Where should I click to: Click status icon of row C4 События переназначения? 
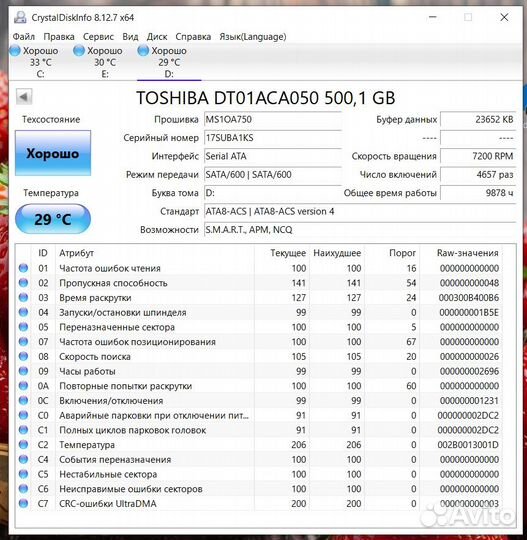(x=23, y=459)
